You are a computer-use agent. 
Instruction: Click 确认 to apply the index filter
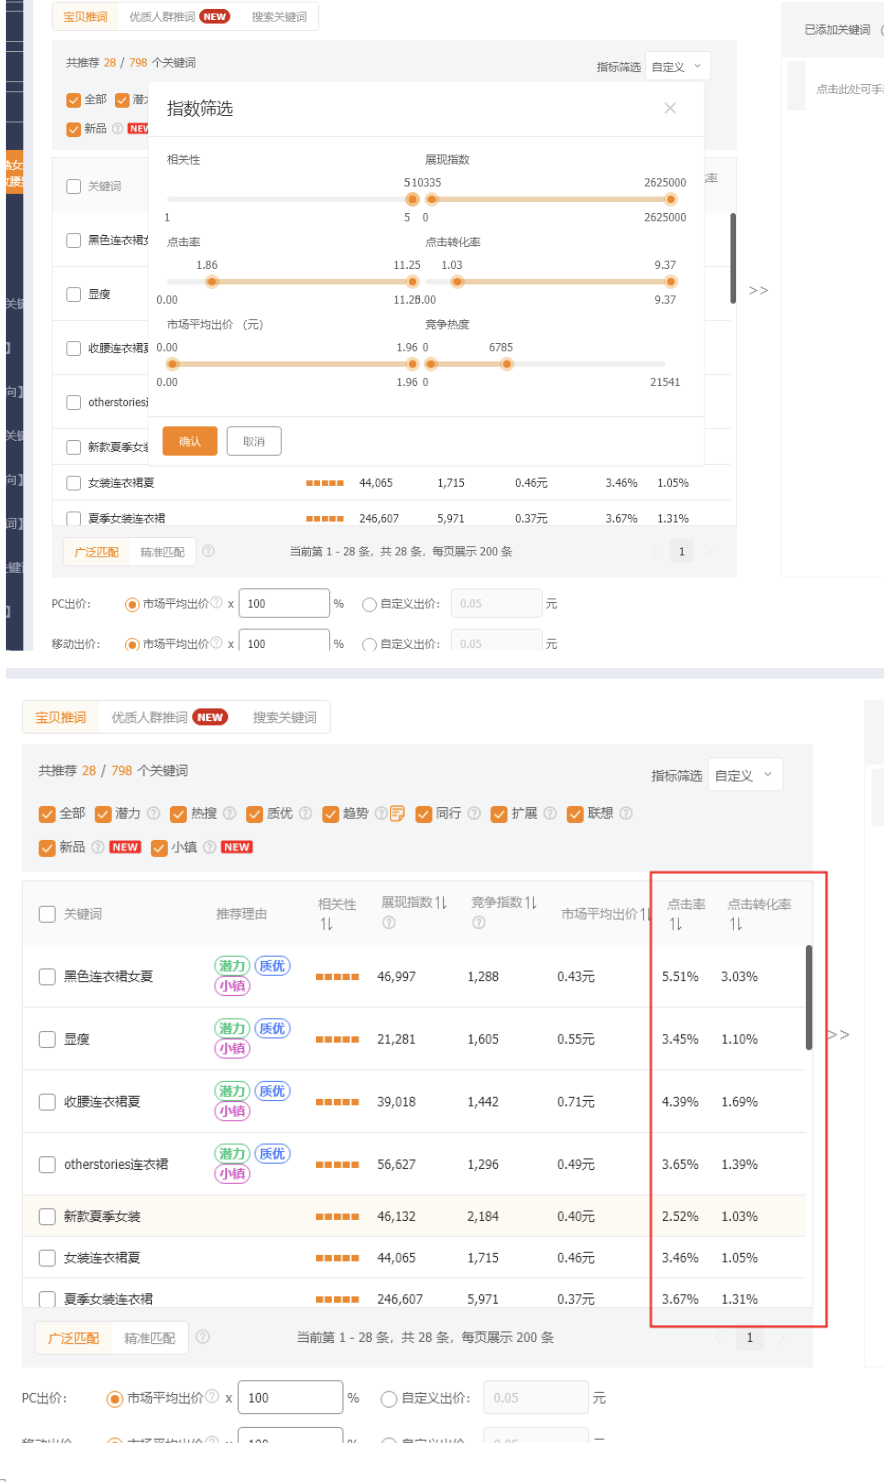coord(190,440)
